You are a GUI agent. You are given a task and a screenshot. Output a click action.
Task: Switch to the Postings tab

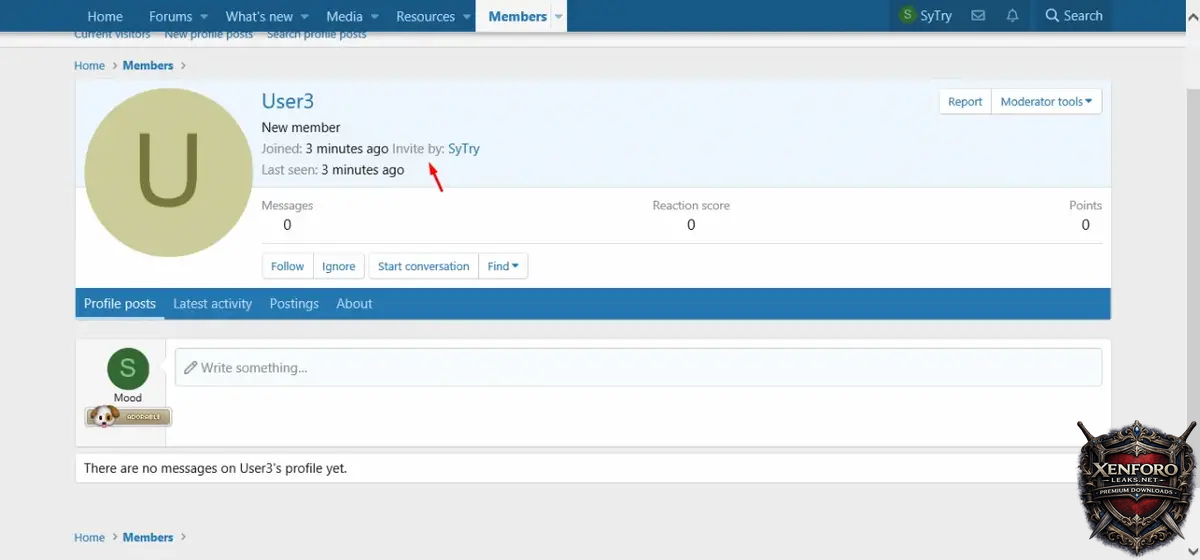coord(294,304)
